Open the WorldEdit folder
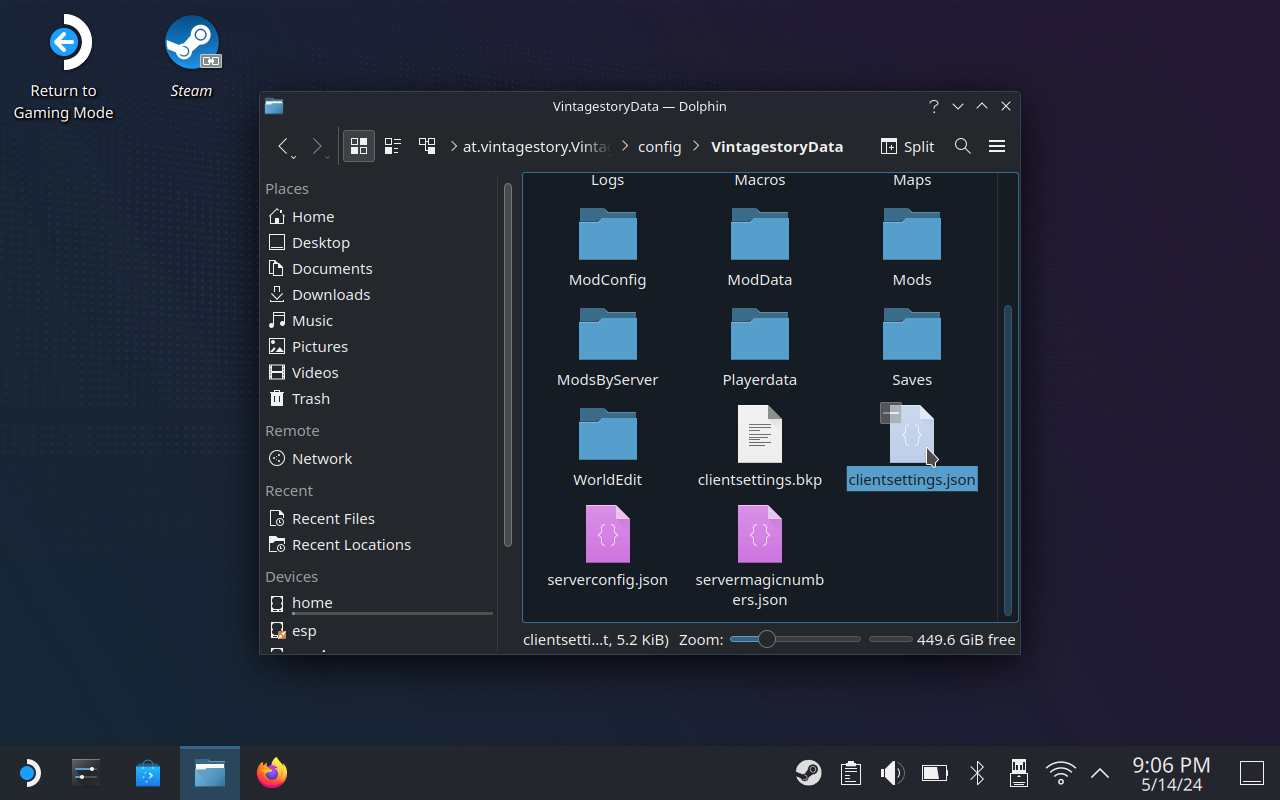The image size is (1280, 800). coord(608,436)
